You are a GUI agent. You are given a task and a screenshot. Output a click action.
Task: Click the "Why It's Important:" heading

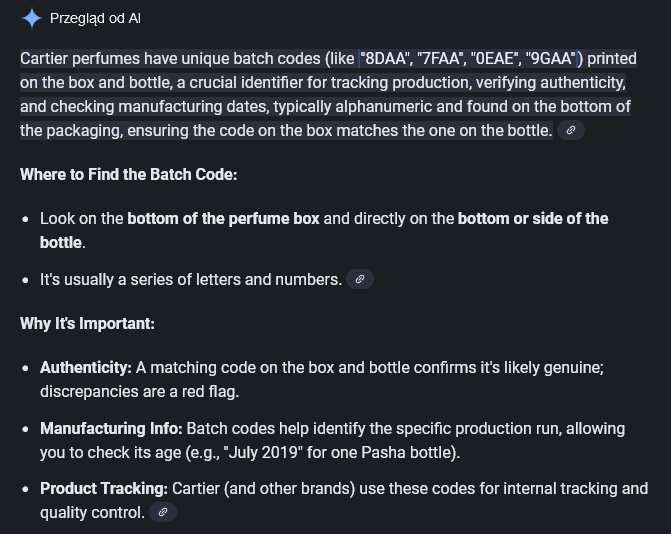pos(87,324)
